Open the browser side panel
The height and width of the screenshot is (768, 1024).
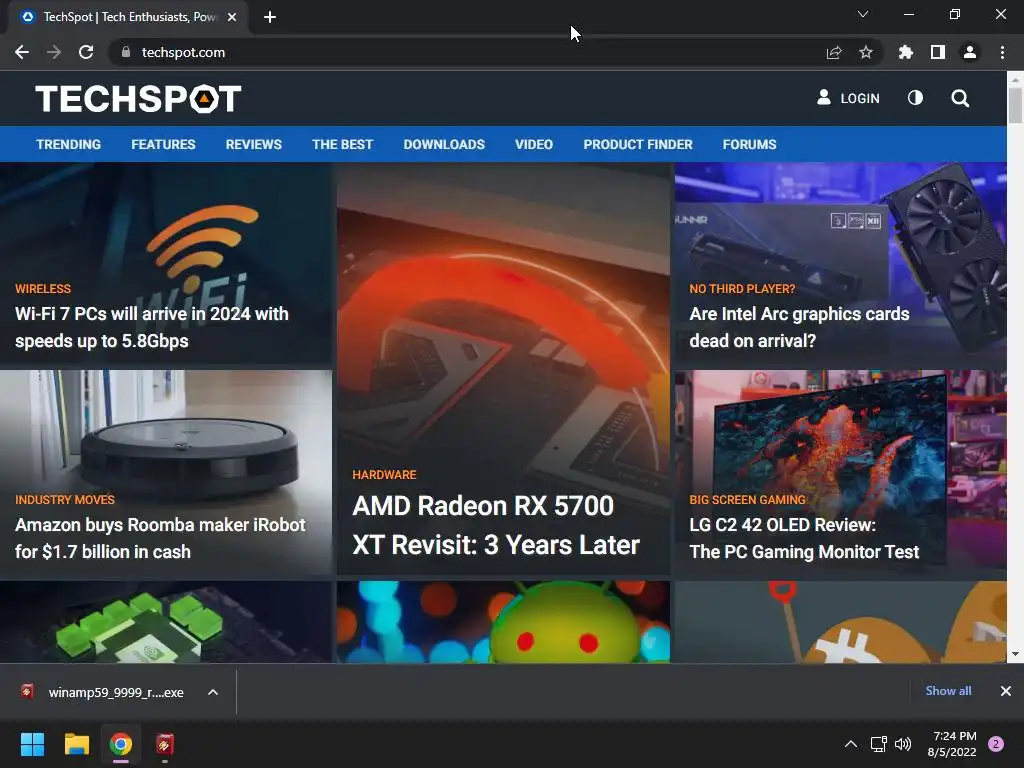938,52
